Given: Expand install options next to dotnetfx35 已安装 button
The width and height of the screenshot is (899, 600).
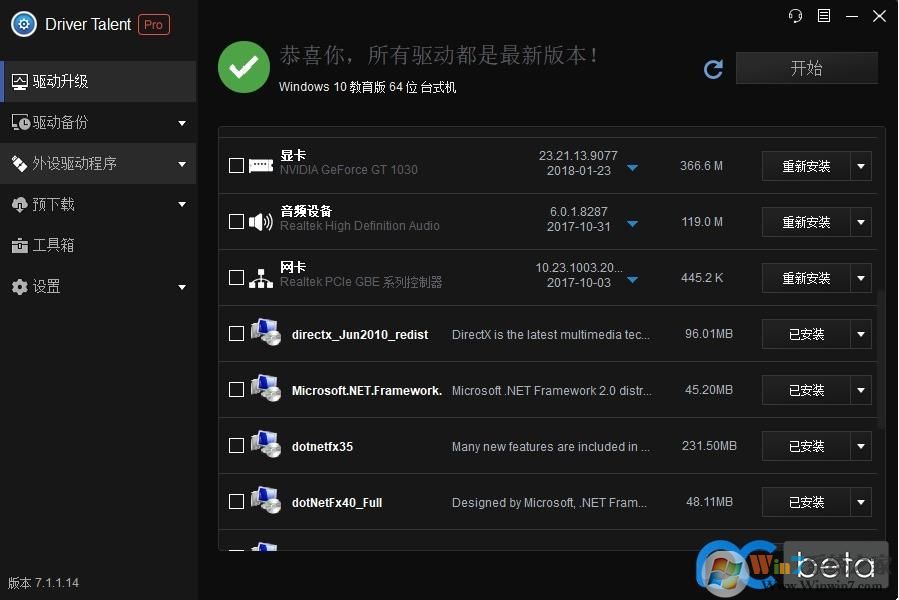Looking at the screenshot, I should 860,446.
